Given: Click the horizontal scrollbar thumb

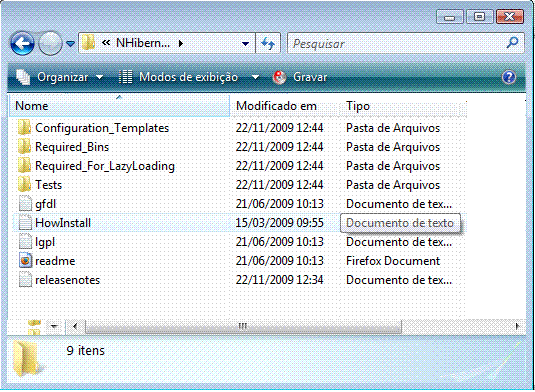Looking at the screenshot, I should [243, 326].
